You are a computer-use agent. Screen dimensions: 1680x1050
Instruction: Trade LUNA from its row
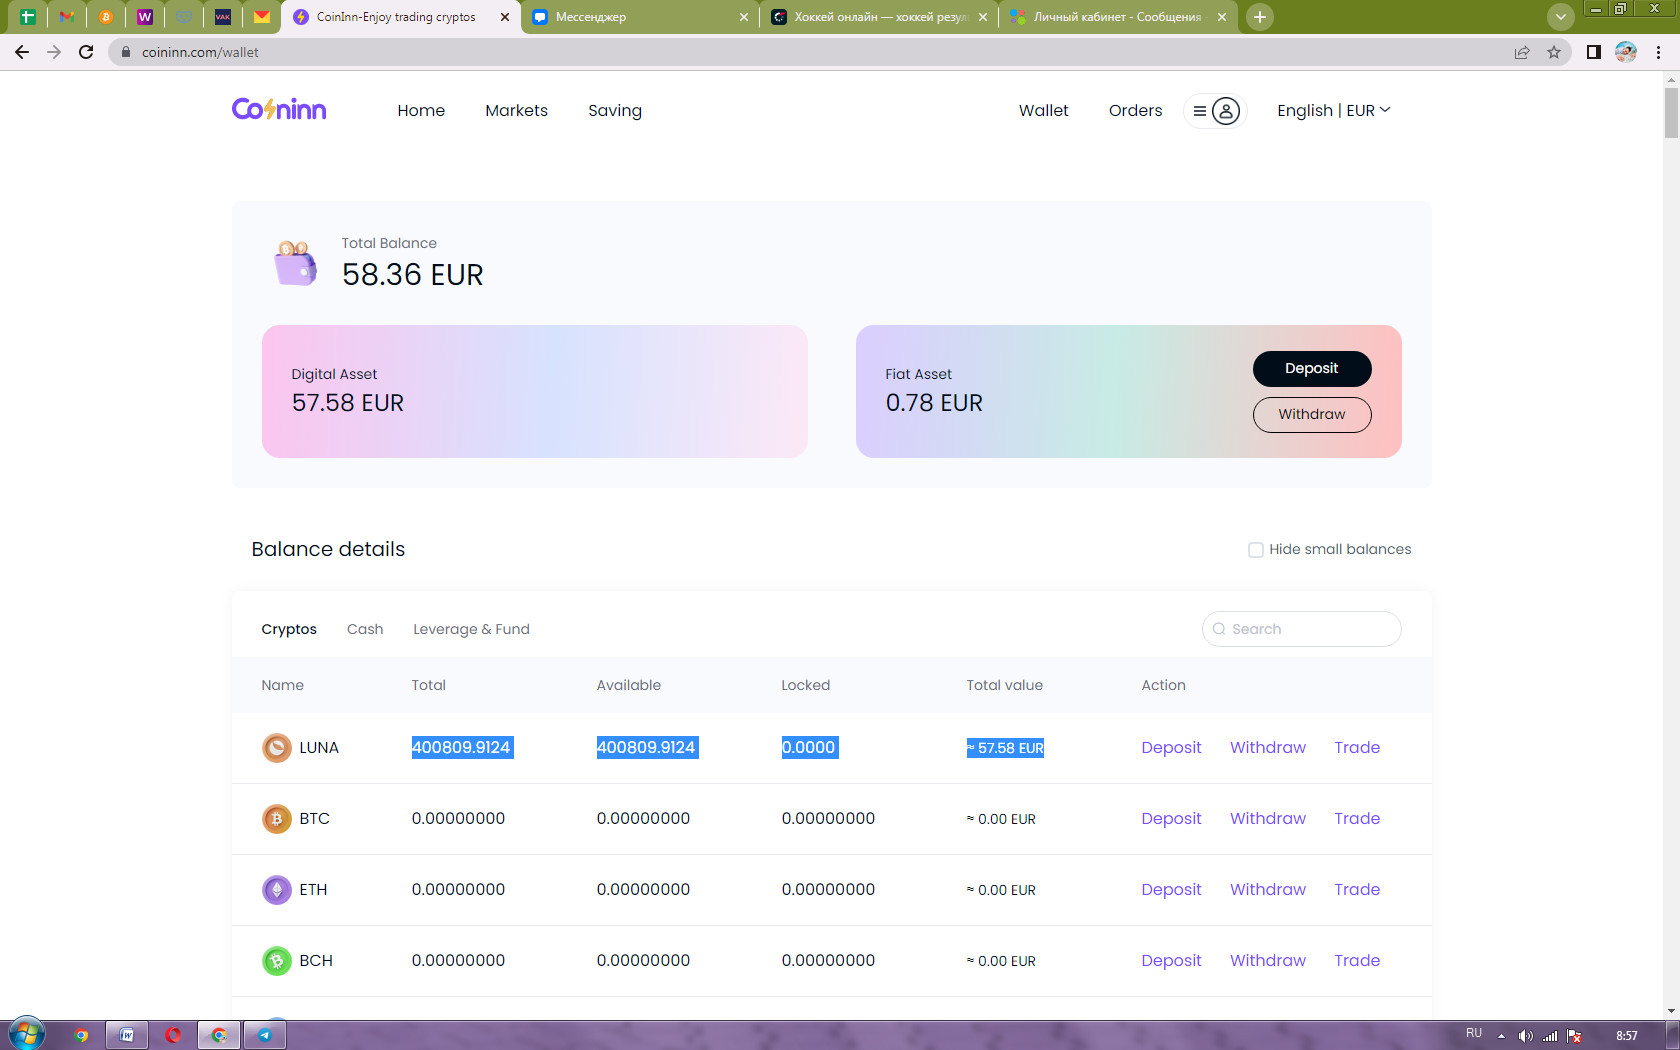[x=1357, y=748]
